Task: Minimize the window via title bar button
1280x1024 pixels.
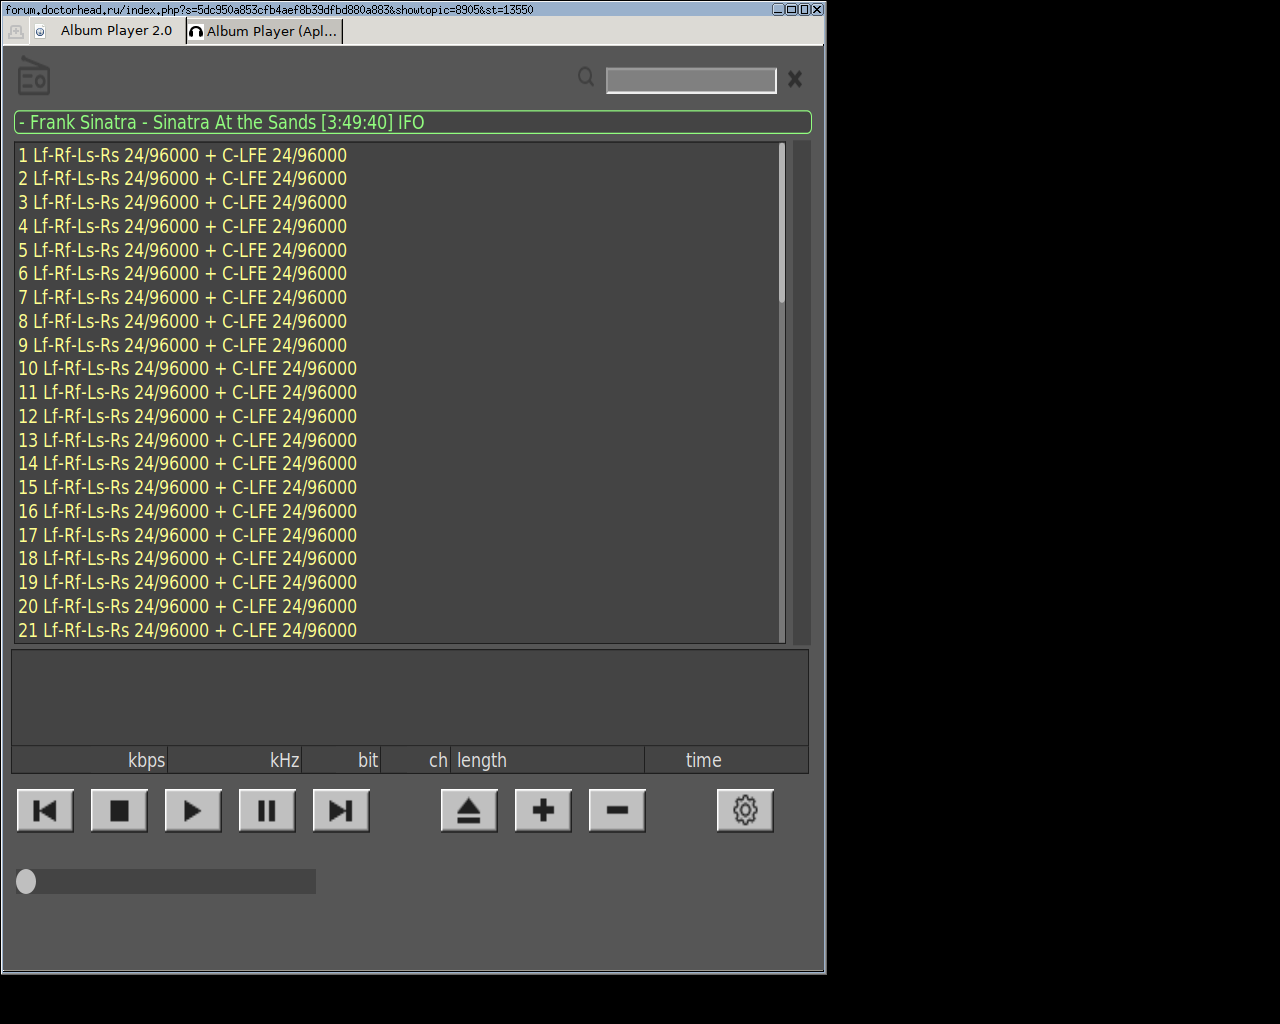Action: [x=778, y=9]
